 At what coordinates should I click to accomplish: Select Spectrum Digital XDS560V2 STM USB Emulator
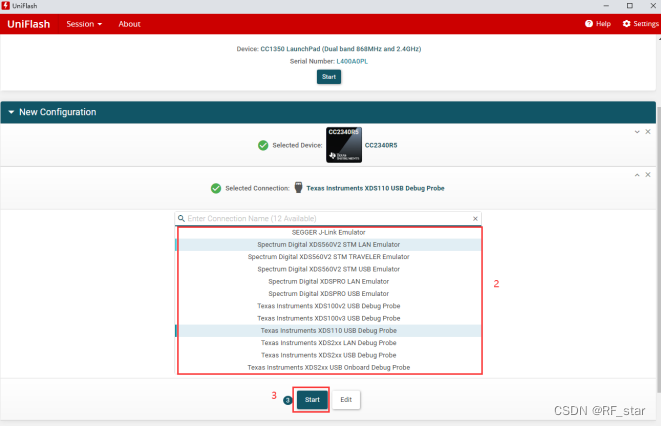click(x=328, y=269)
